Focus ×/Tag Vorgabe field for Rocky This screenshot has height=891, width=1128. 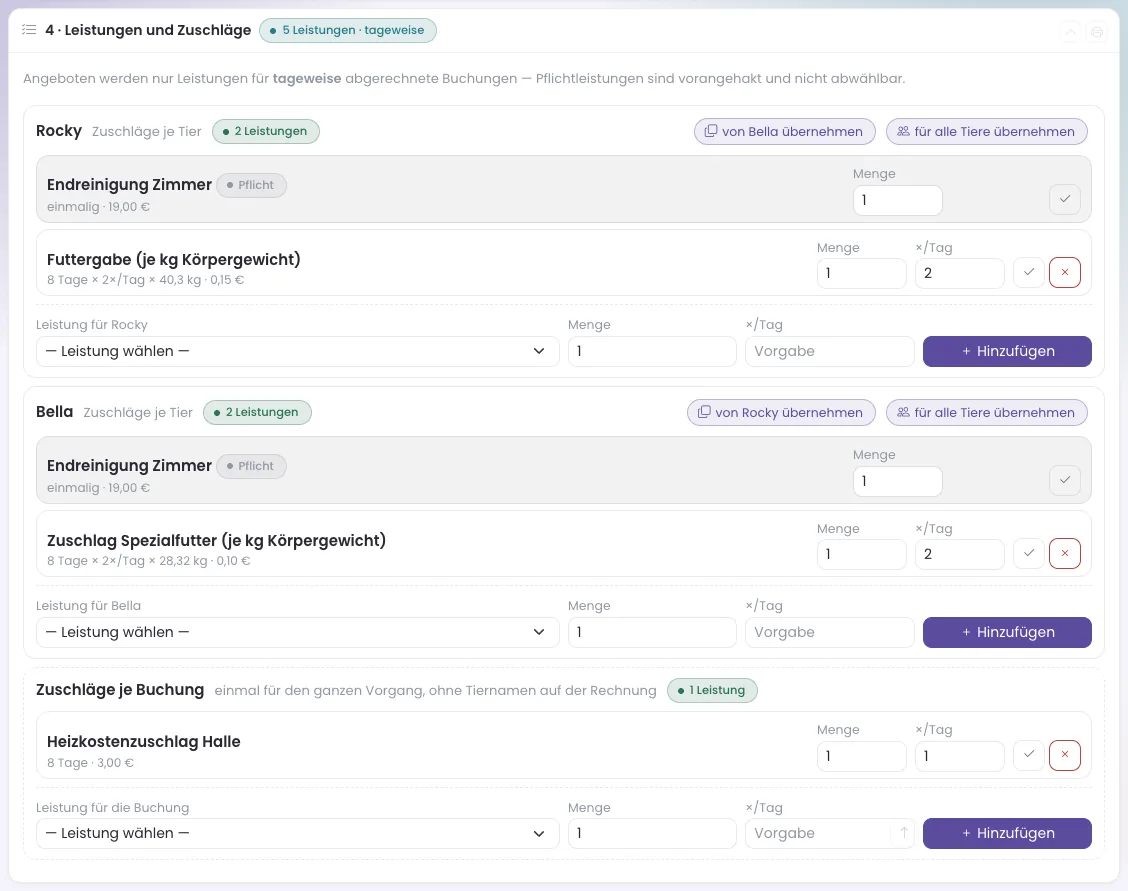coord(829,351)
